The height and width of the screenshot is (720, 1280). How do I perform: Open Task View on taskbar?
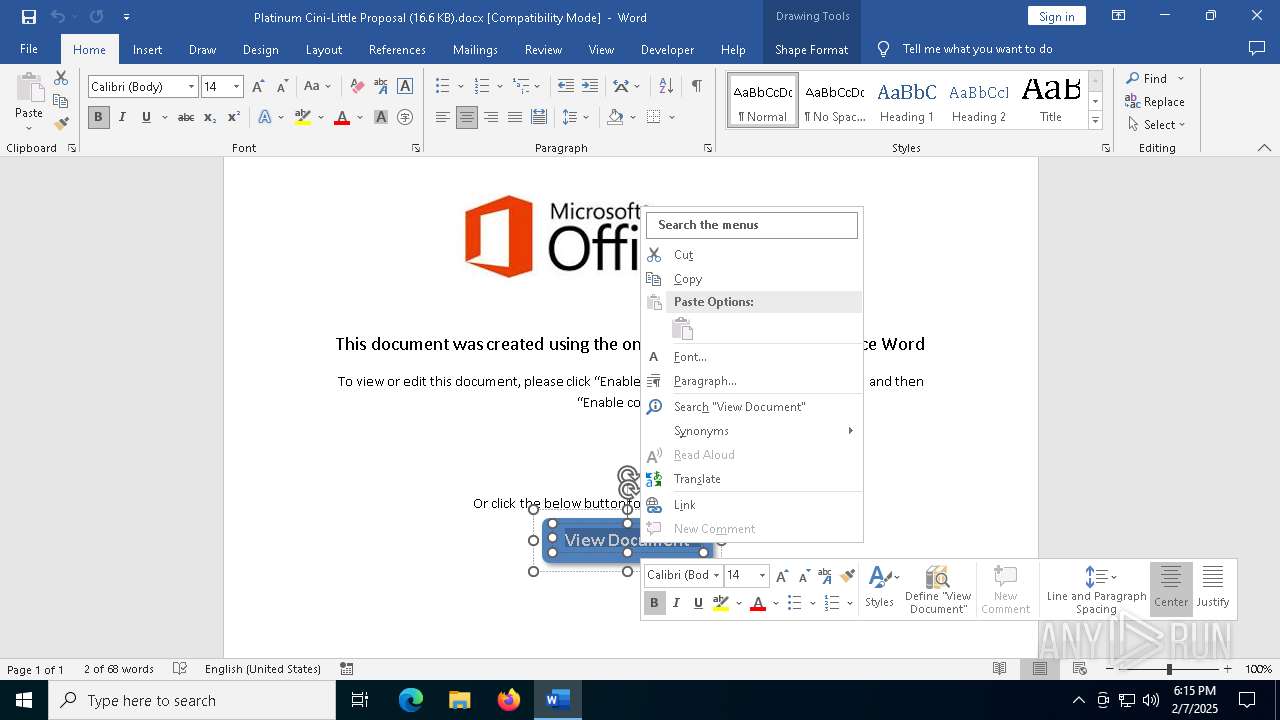[360, 700]
